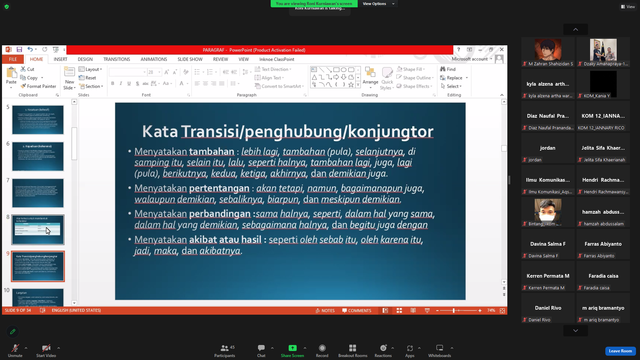Change Zoom layout with View button
Image resolution: width=640 pixels, height=360 pixels.
point(628,7)
